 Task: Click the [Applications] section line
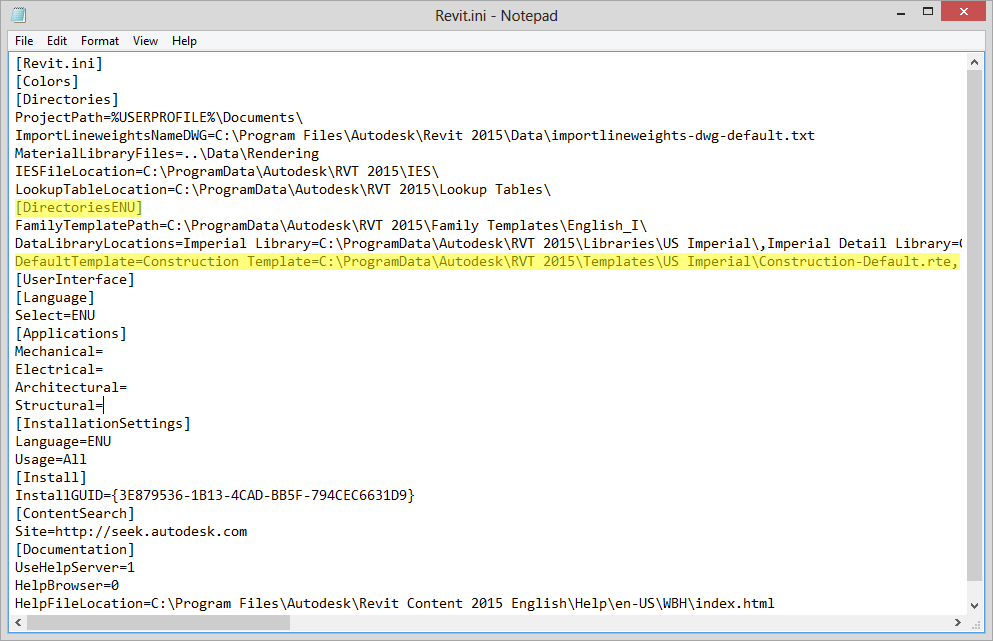tap(70, 333)
